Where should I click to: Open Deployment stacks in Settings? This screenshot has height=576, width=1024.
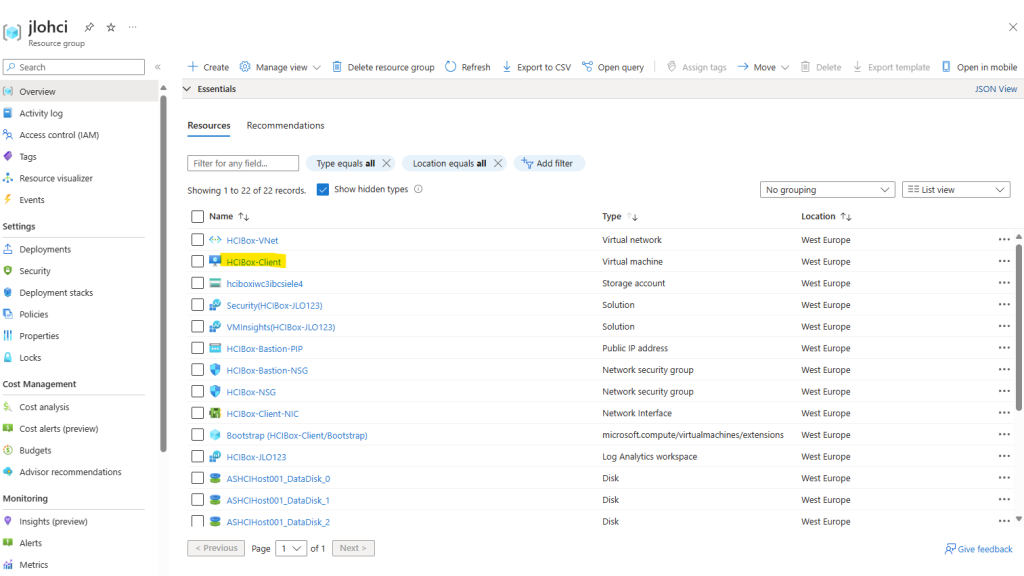coord(56,292)
